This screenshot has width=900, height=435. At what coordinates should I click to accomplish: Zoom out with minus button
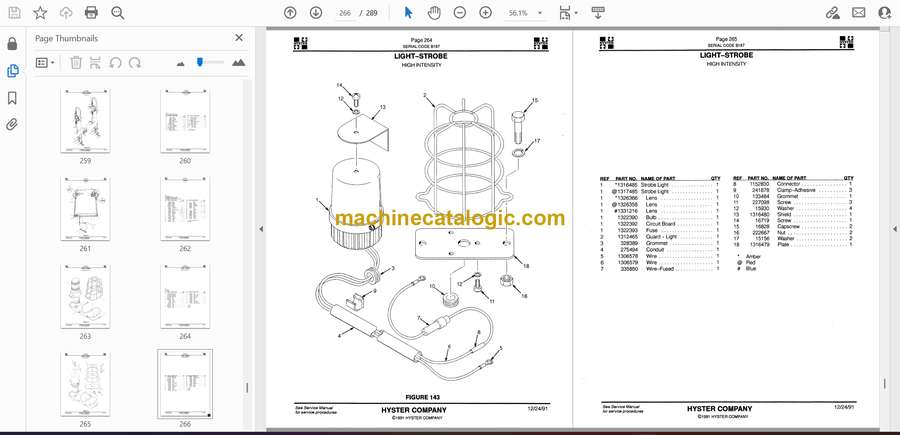click(460, 13)
